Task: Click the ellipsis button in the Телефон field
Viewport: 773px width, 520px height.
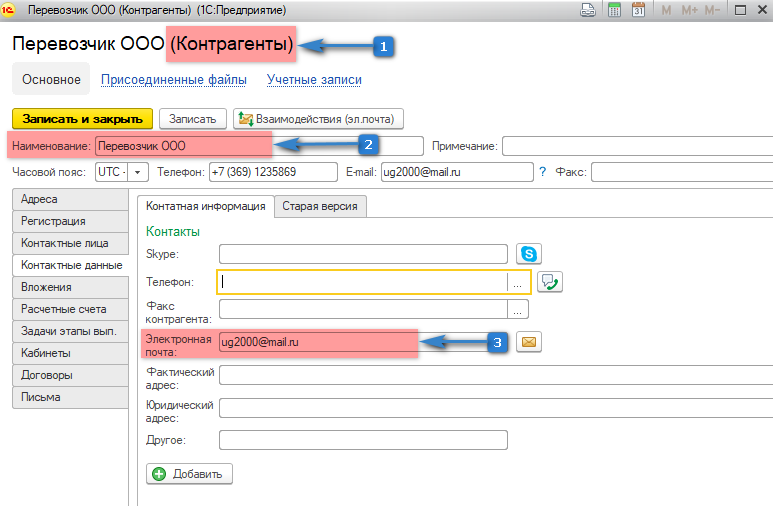Action: pos(518,282)
